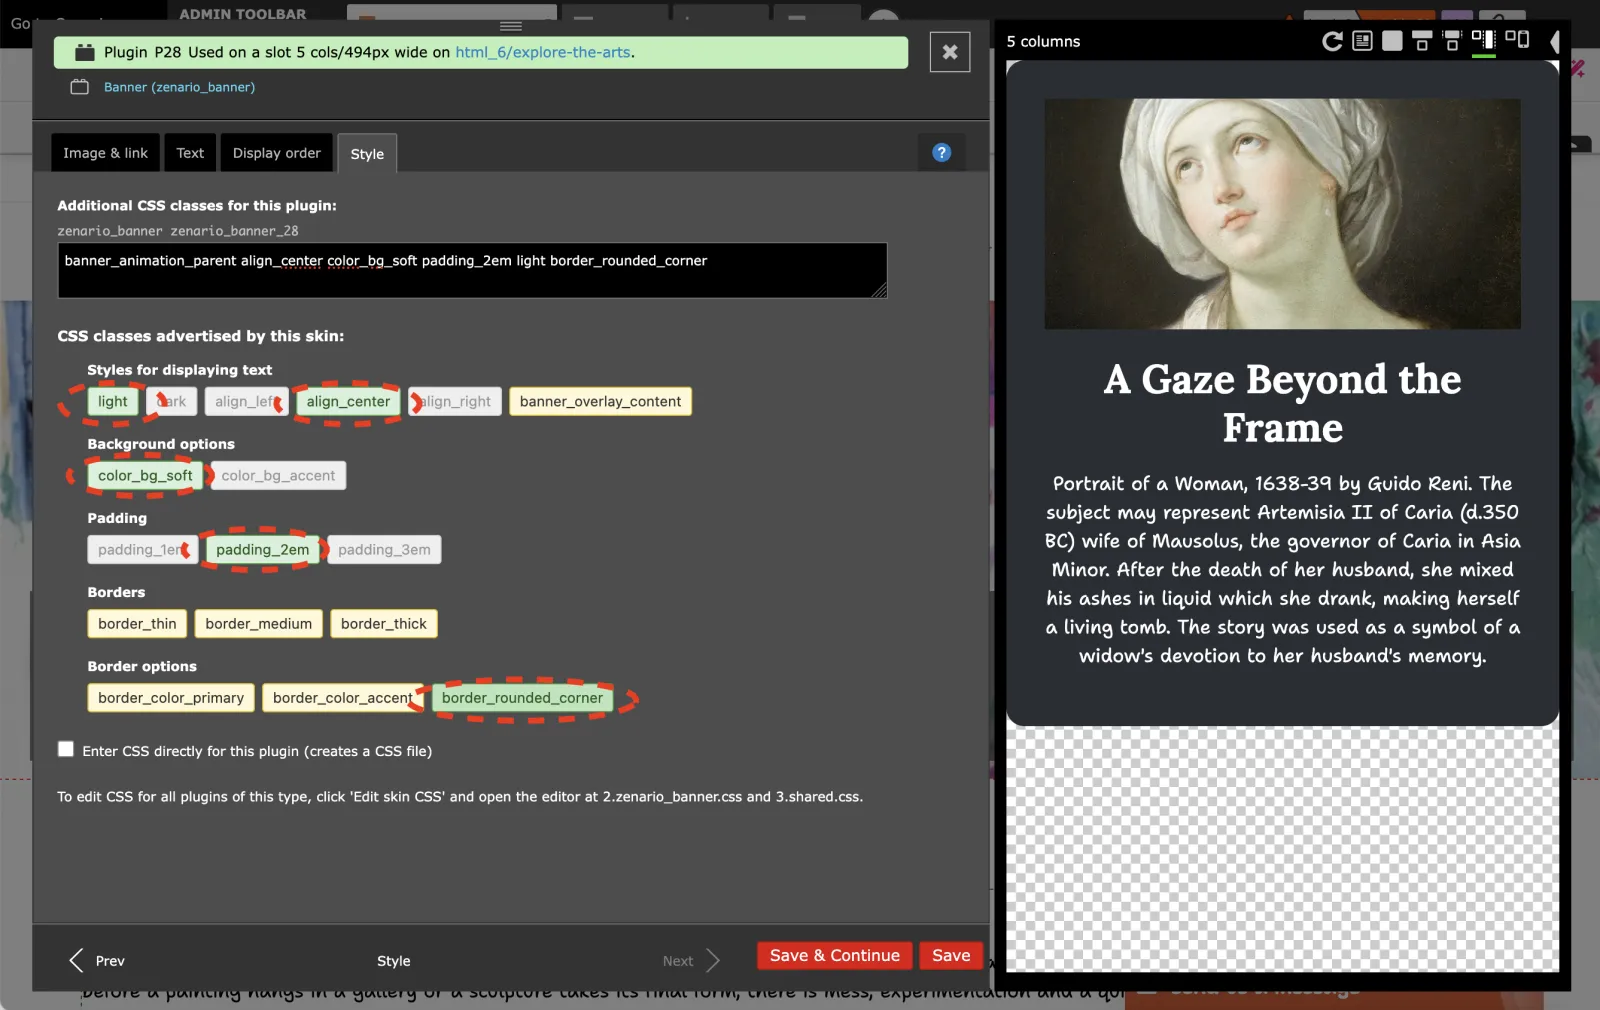Add the 'border_color_primary' class
1600x1010 pixels.
tap(171, 697)
